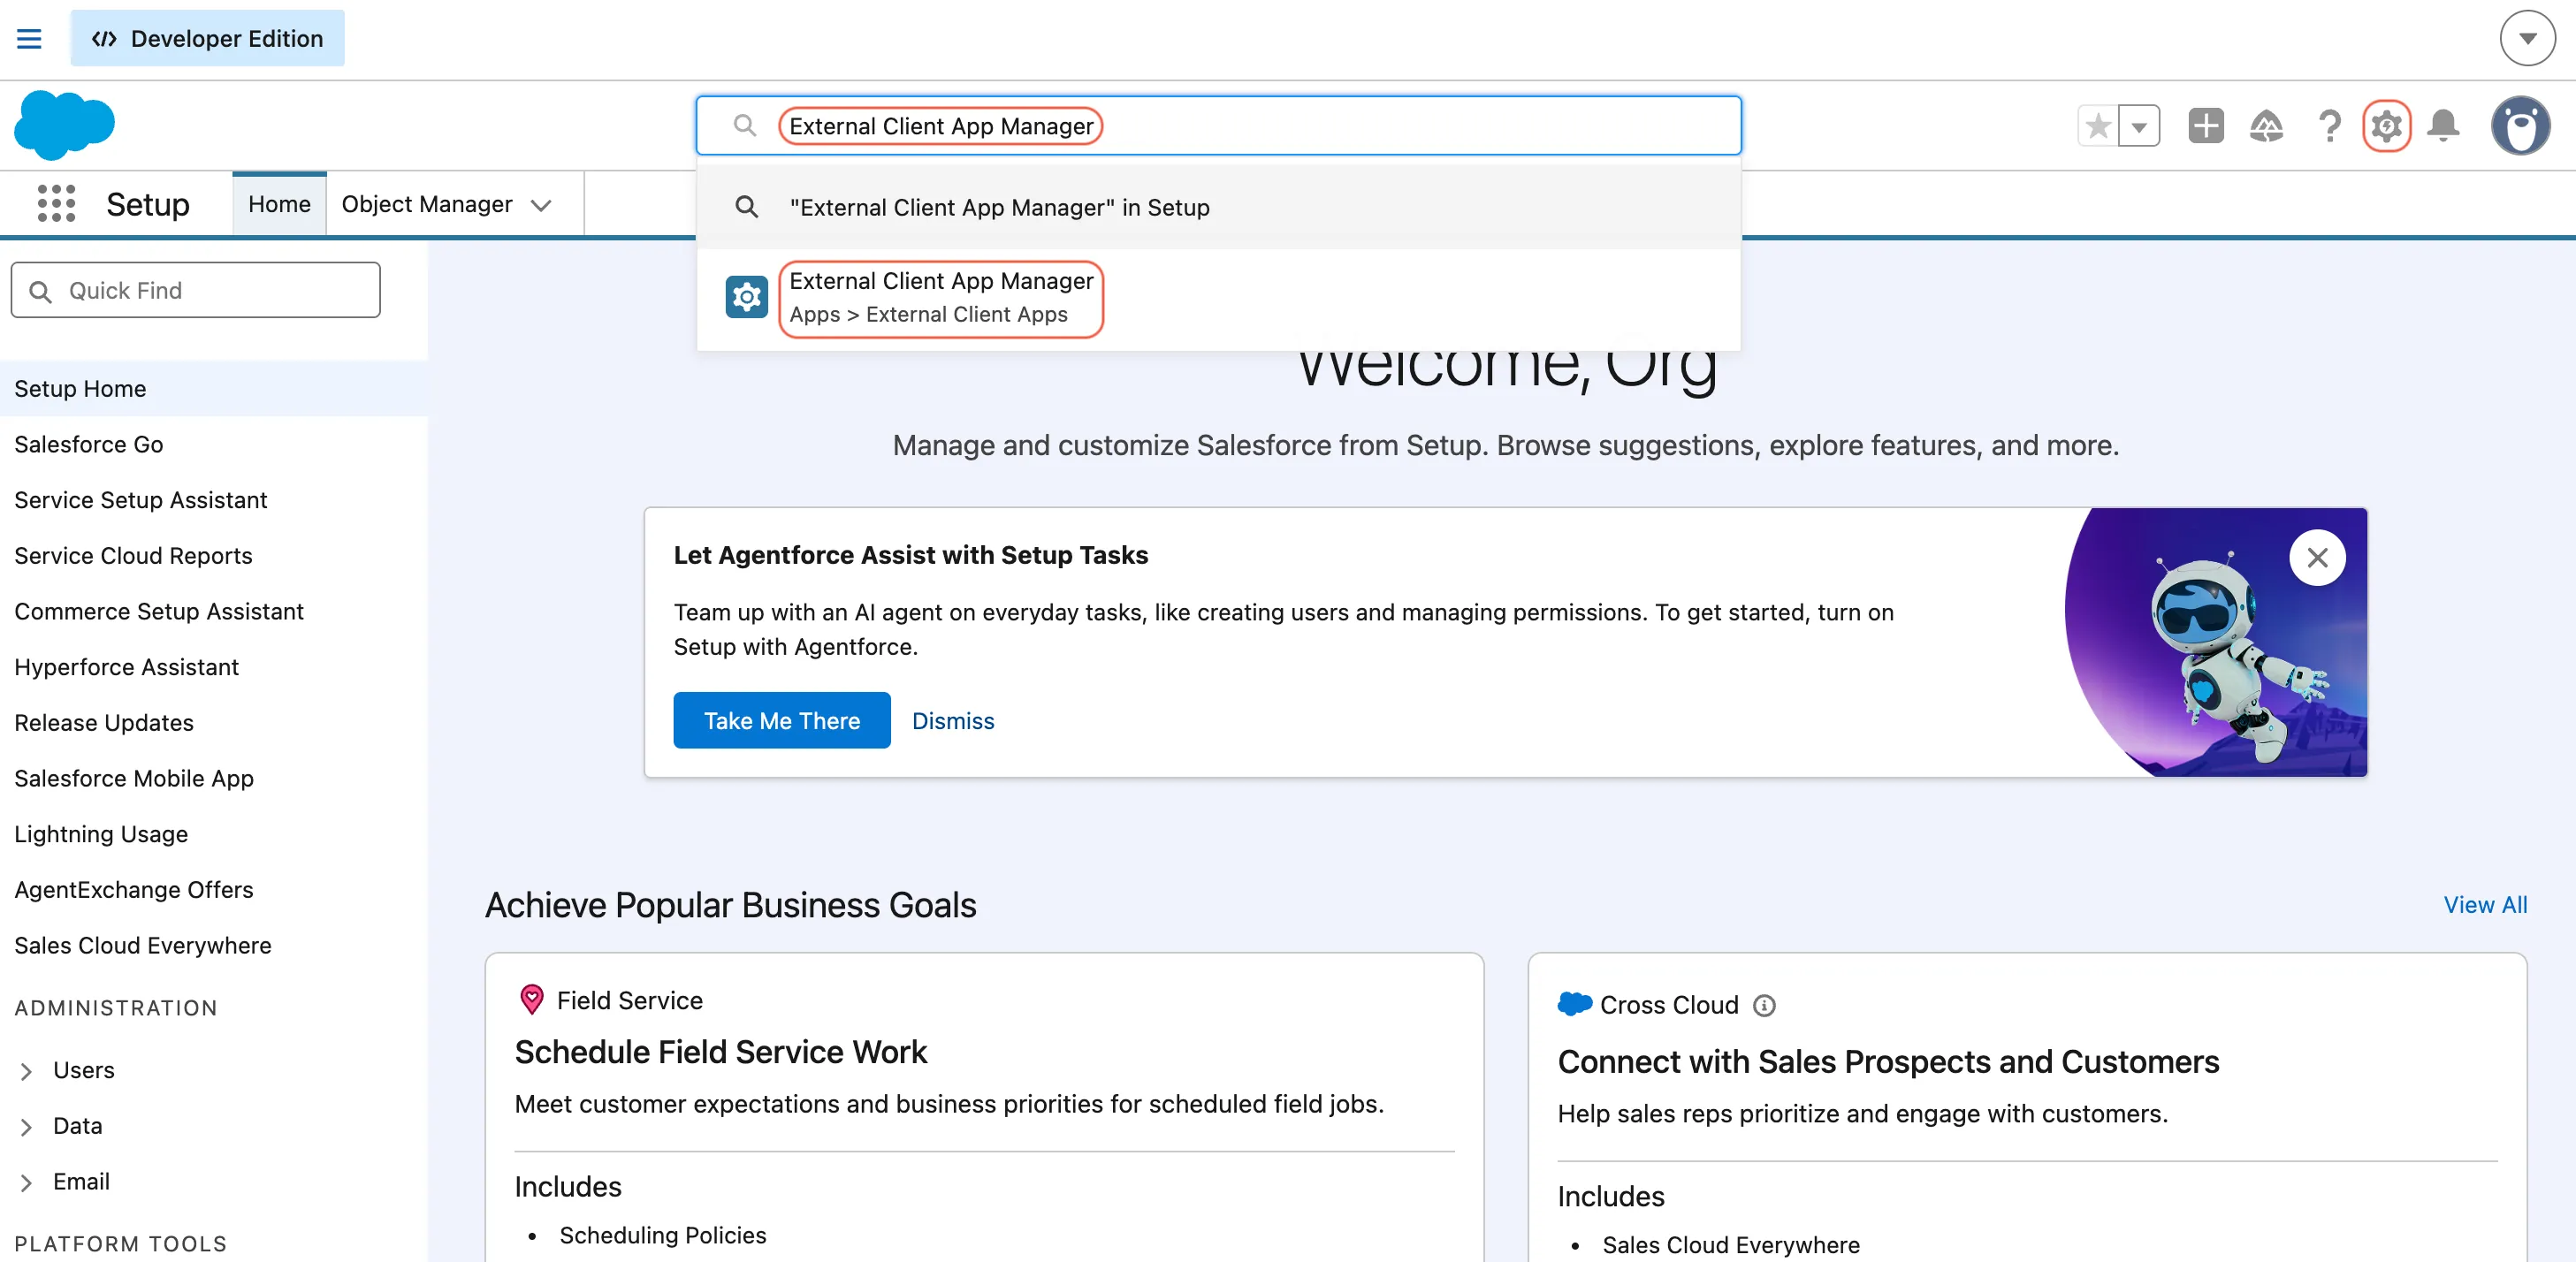Expand the Object Manager tab chevron
This screenshot has width=2576, height=1262.
coord(541,206)
